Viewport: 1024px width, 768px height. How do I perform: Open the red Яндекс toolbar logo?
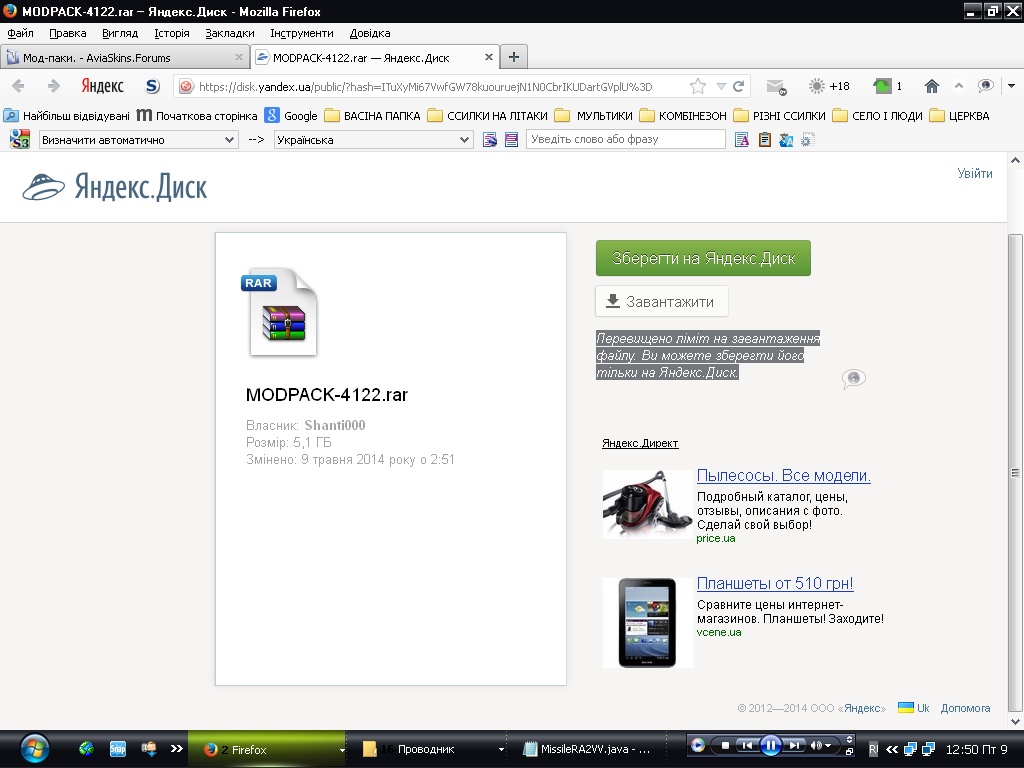(102, 86)
